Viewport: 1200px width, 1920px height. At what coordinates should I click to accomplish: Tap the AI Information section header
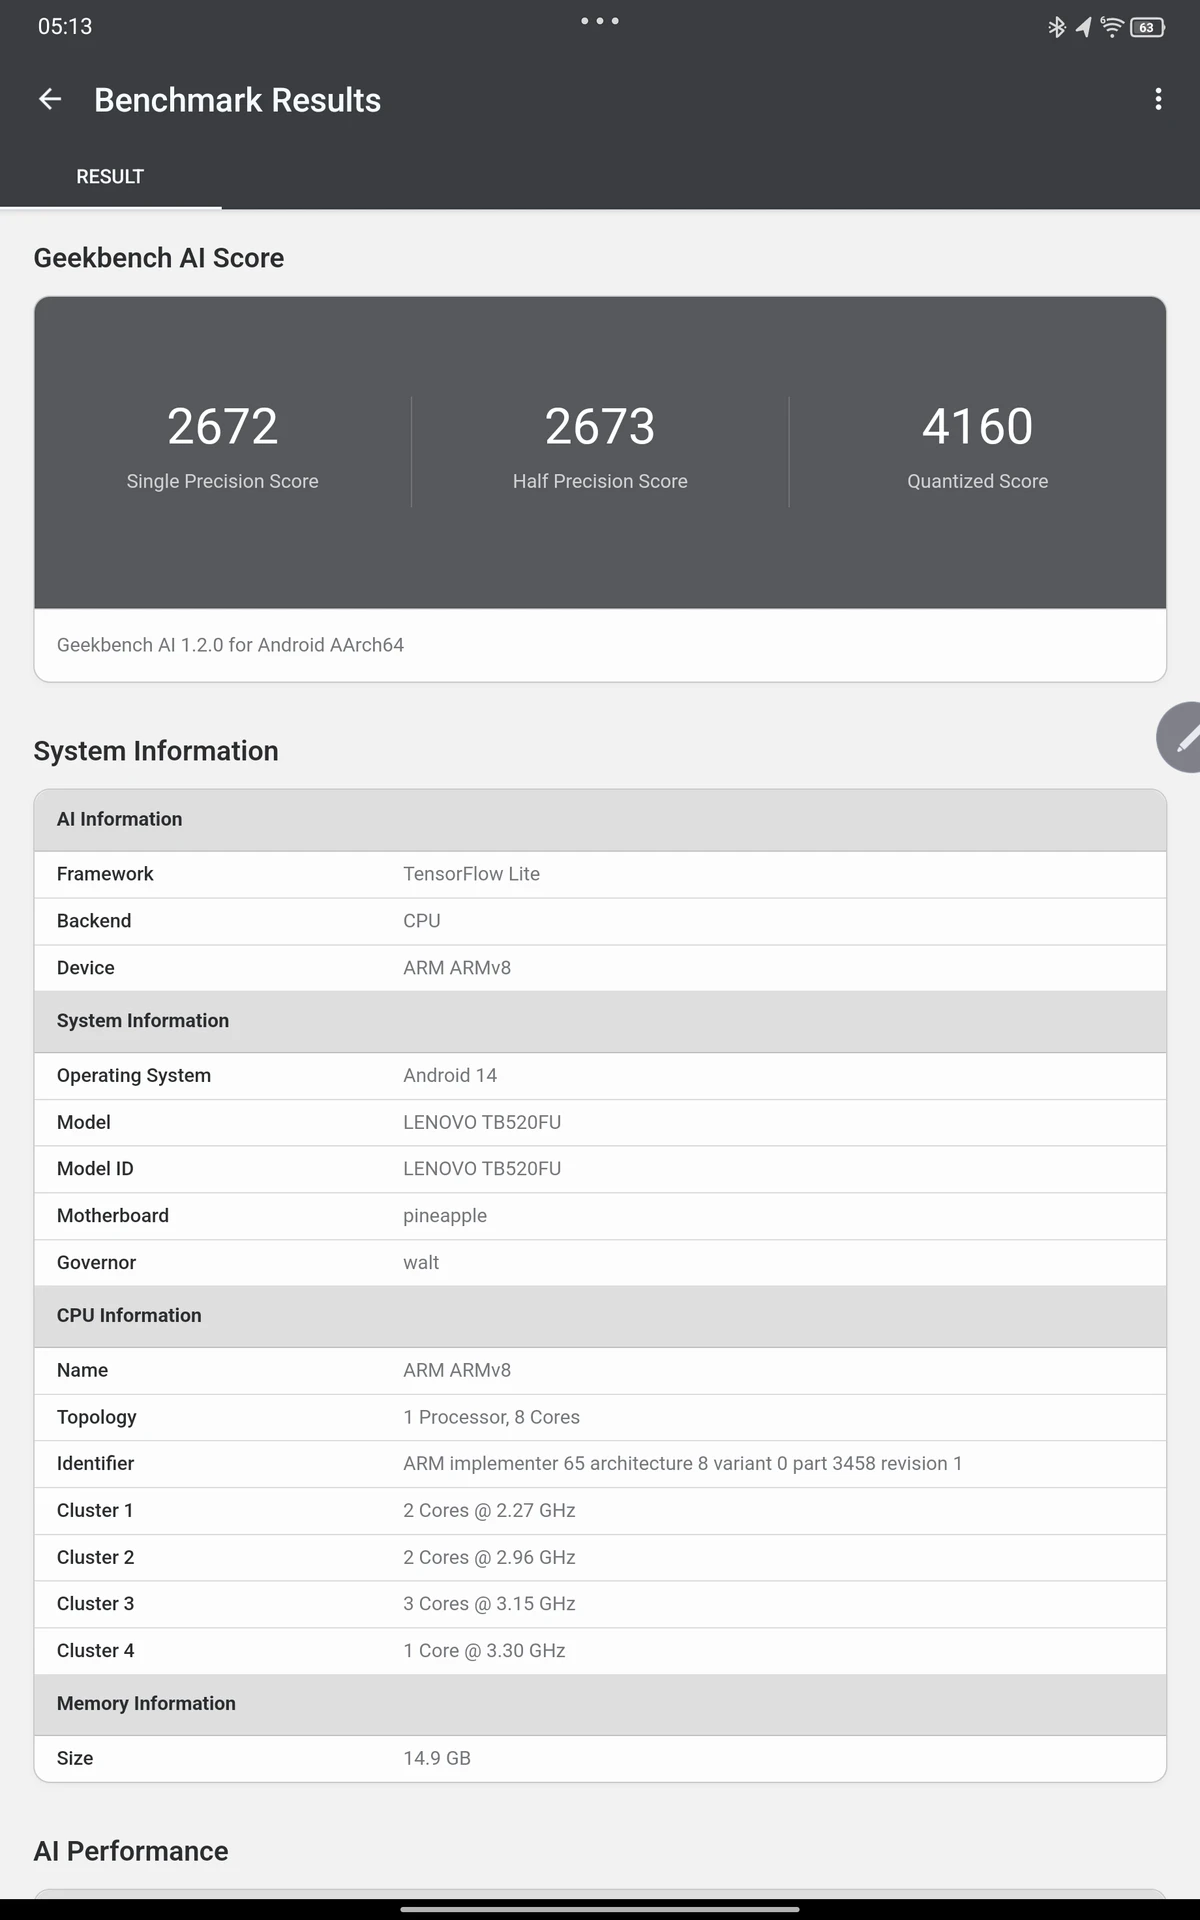[600, 820]
